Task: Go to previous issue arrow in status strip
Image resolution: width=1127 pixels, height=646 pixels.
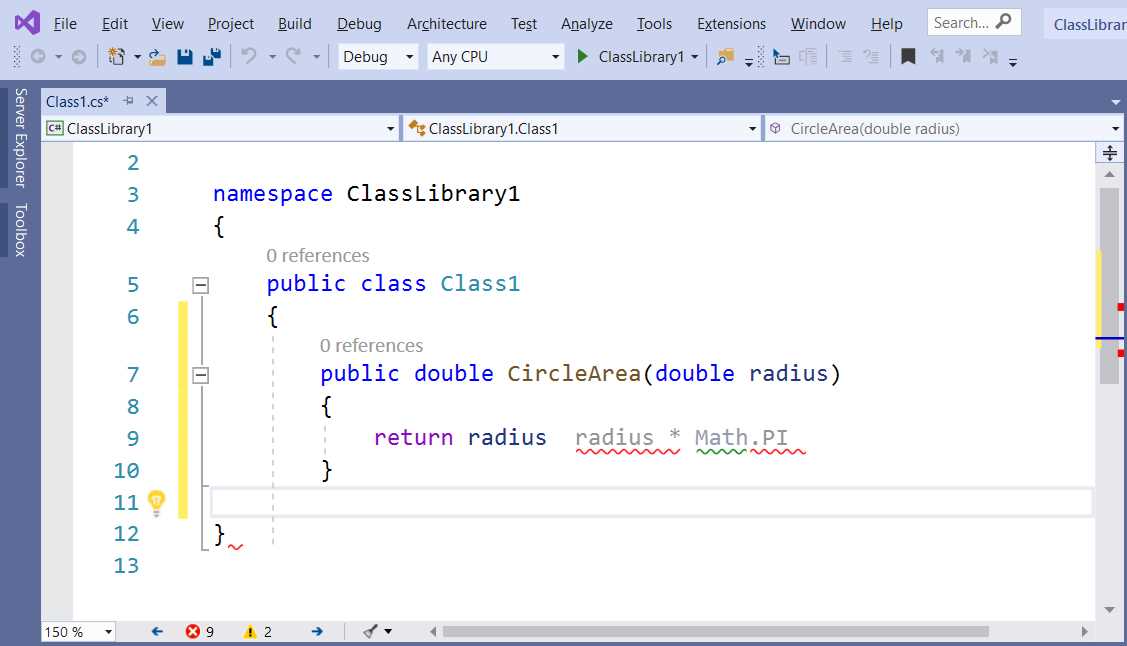Action: click(x=157, y=632)
